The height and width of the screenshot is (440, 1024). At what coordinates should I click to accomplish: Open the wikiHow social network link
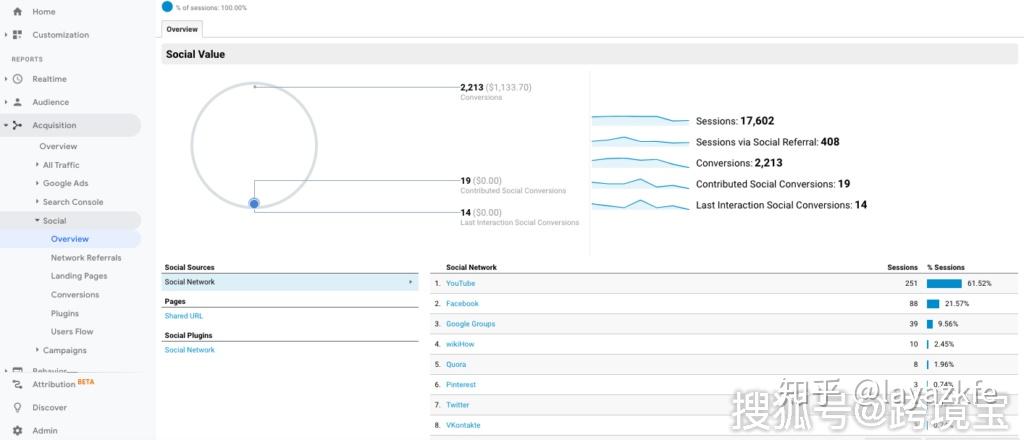[462, 344]
